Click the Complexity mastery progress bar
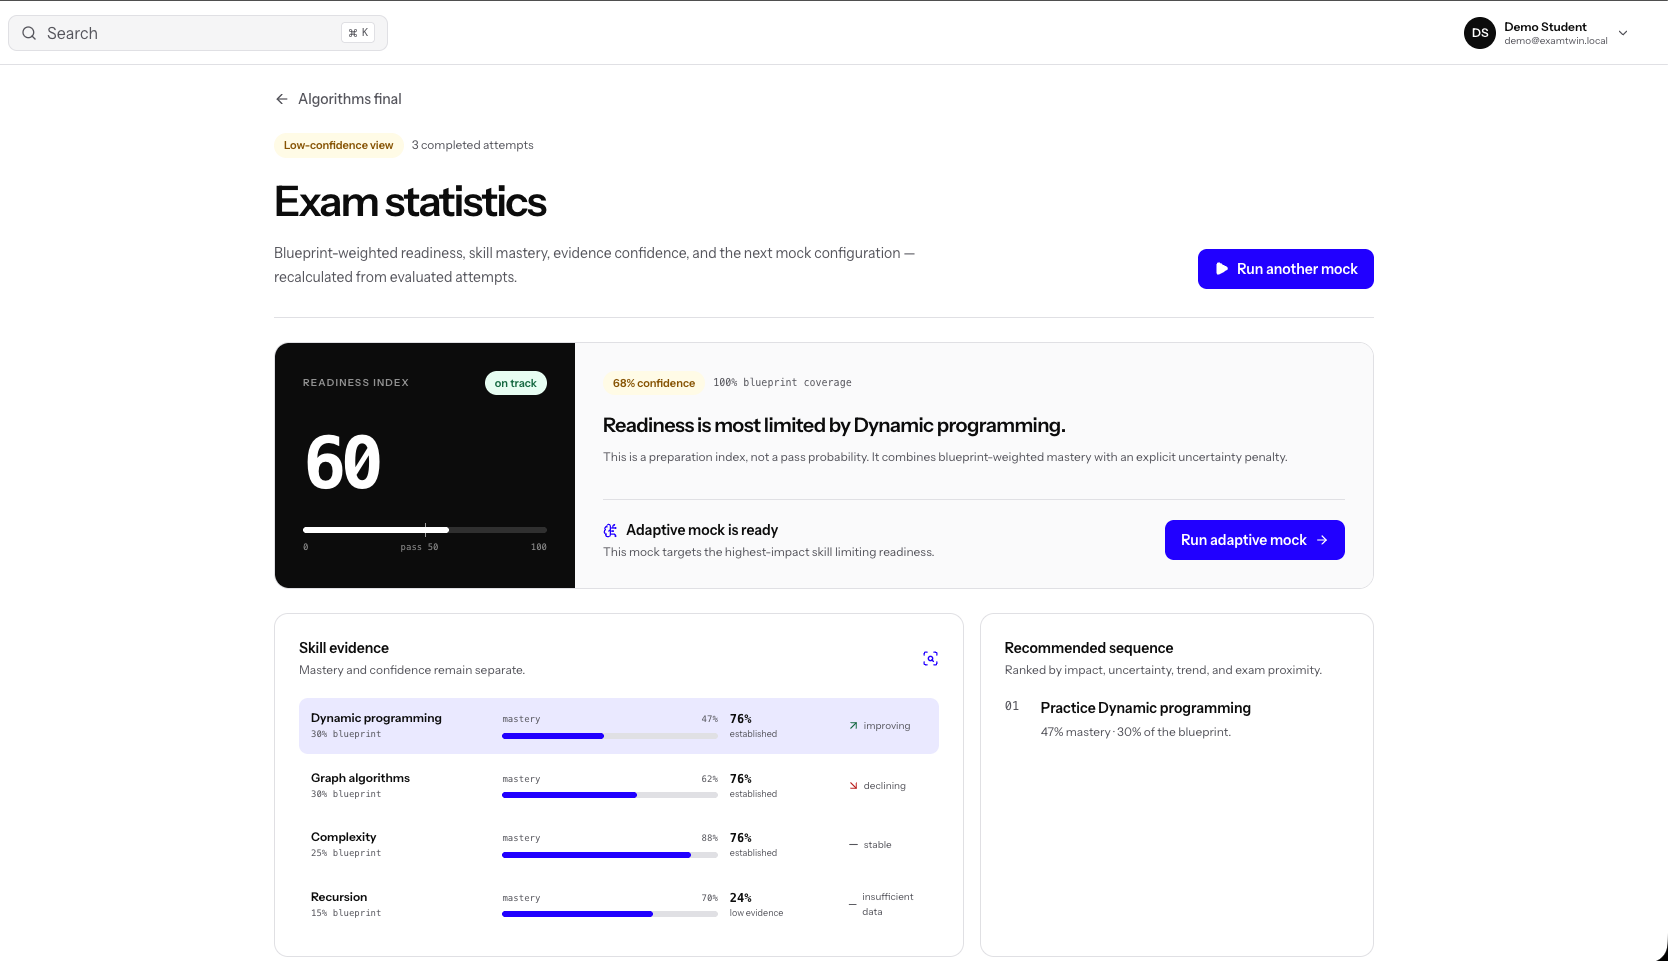Viewport: 1668px width, 961px height. [x=610, y=855]
